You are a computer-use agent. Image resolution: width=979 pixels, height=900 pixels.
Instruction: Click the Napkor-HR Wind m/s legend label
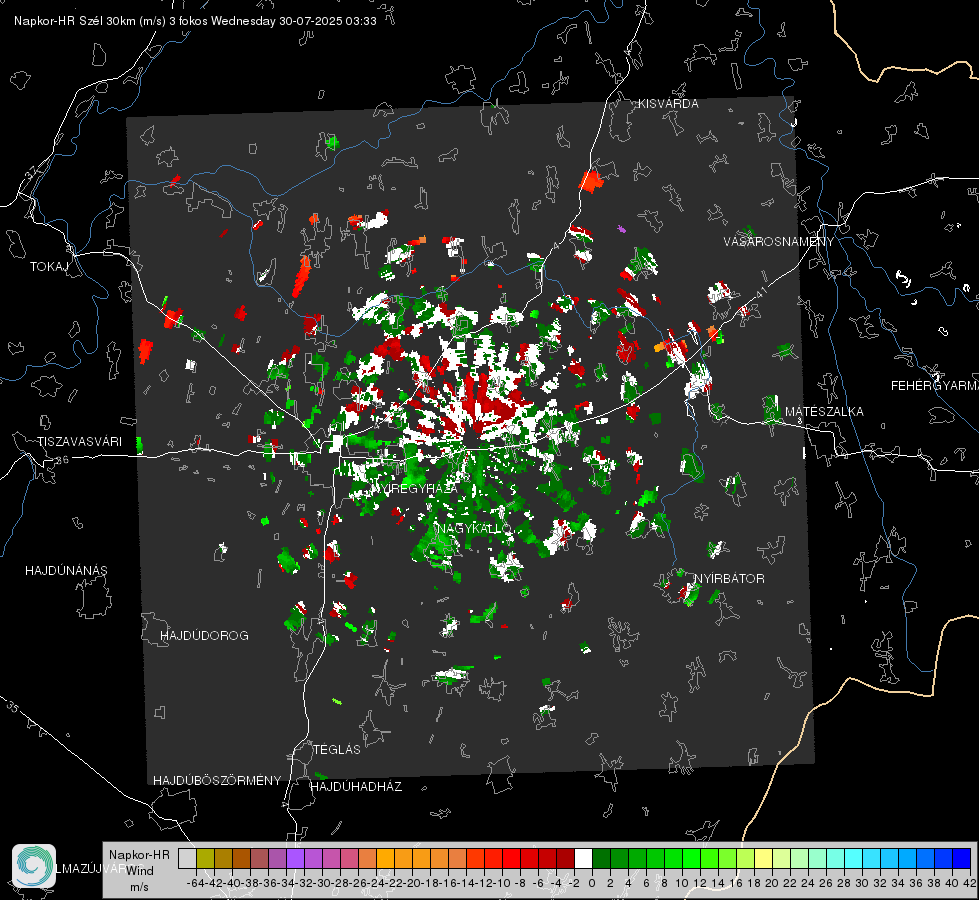tap(139, 871)
